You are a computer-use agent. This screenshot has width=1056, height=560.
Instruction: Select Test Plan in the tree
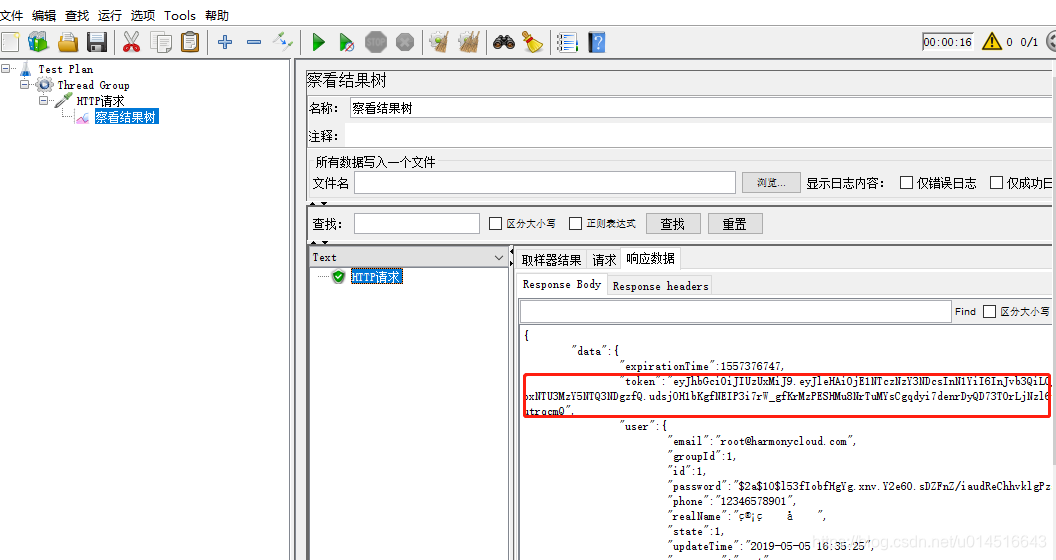tap(65, 69)
